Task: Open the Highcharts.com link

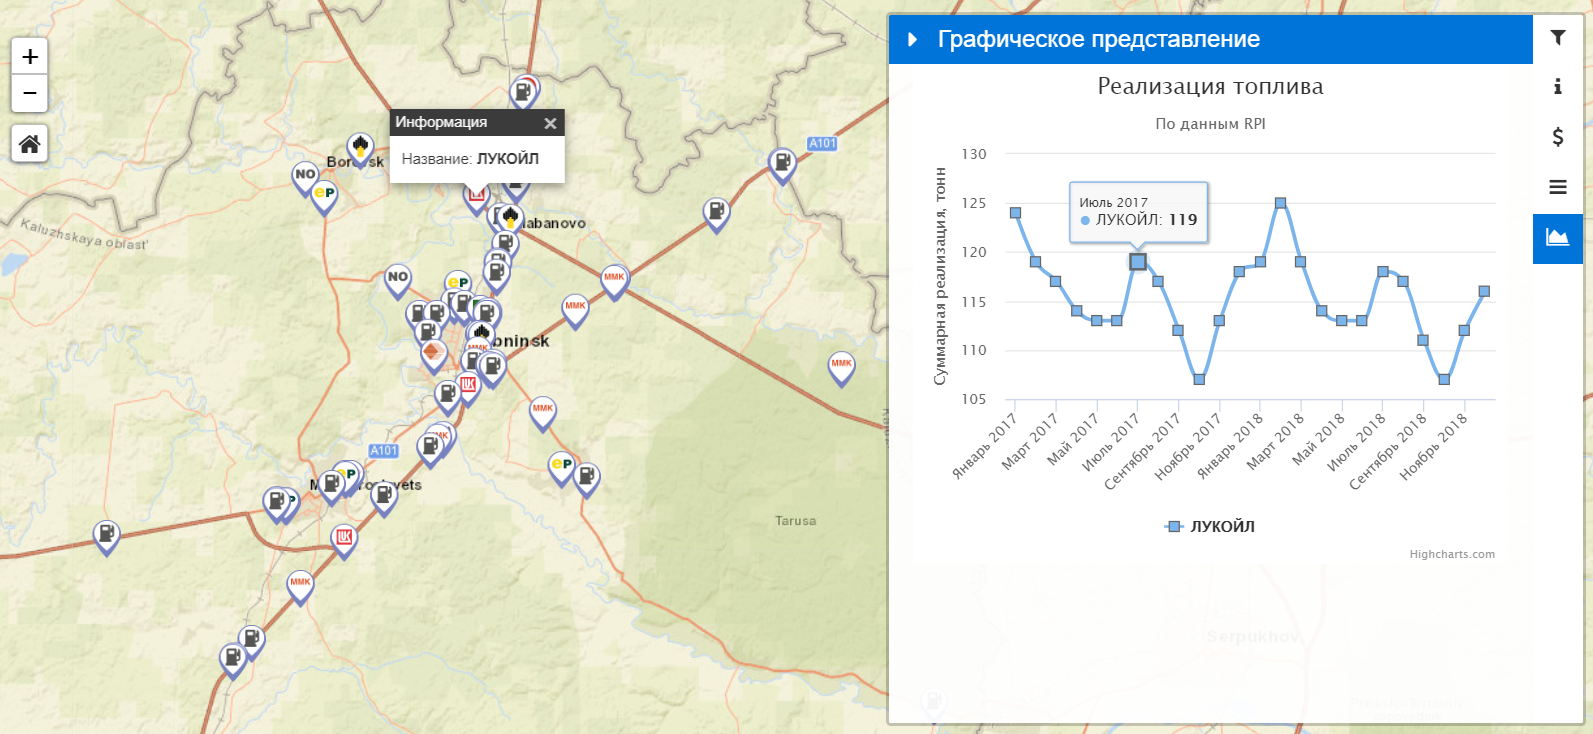Action: pyautogui.click(x=1452, y=554)
